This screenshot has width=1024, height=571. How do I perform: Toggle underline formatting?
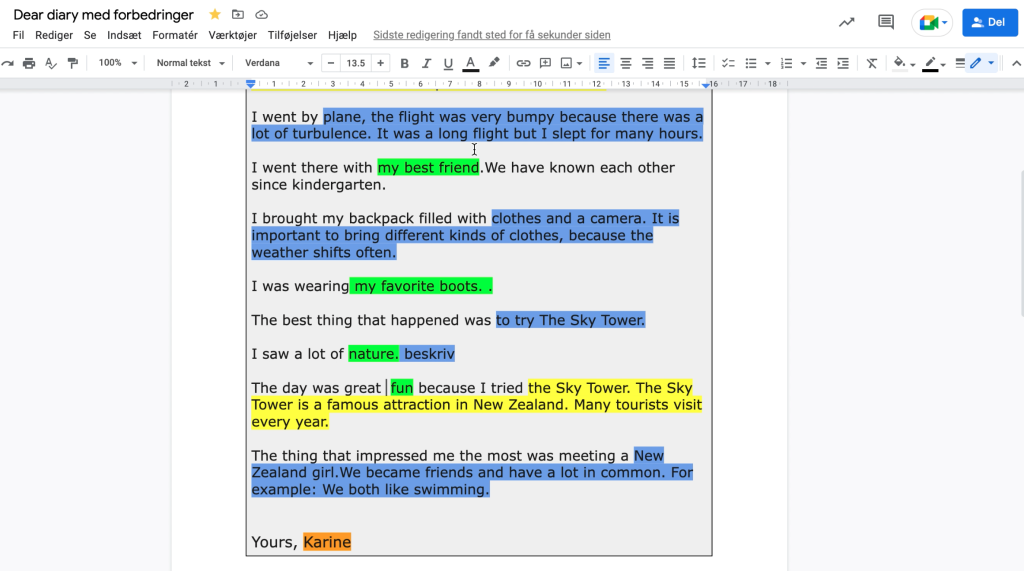pos(448,63)
